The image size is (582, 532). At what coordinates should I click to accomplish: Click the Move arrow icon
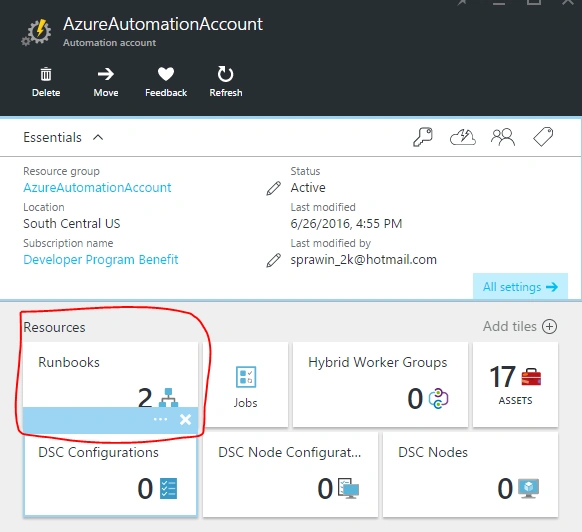tap(106, 74)
